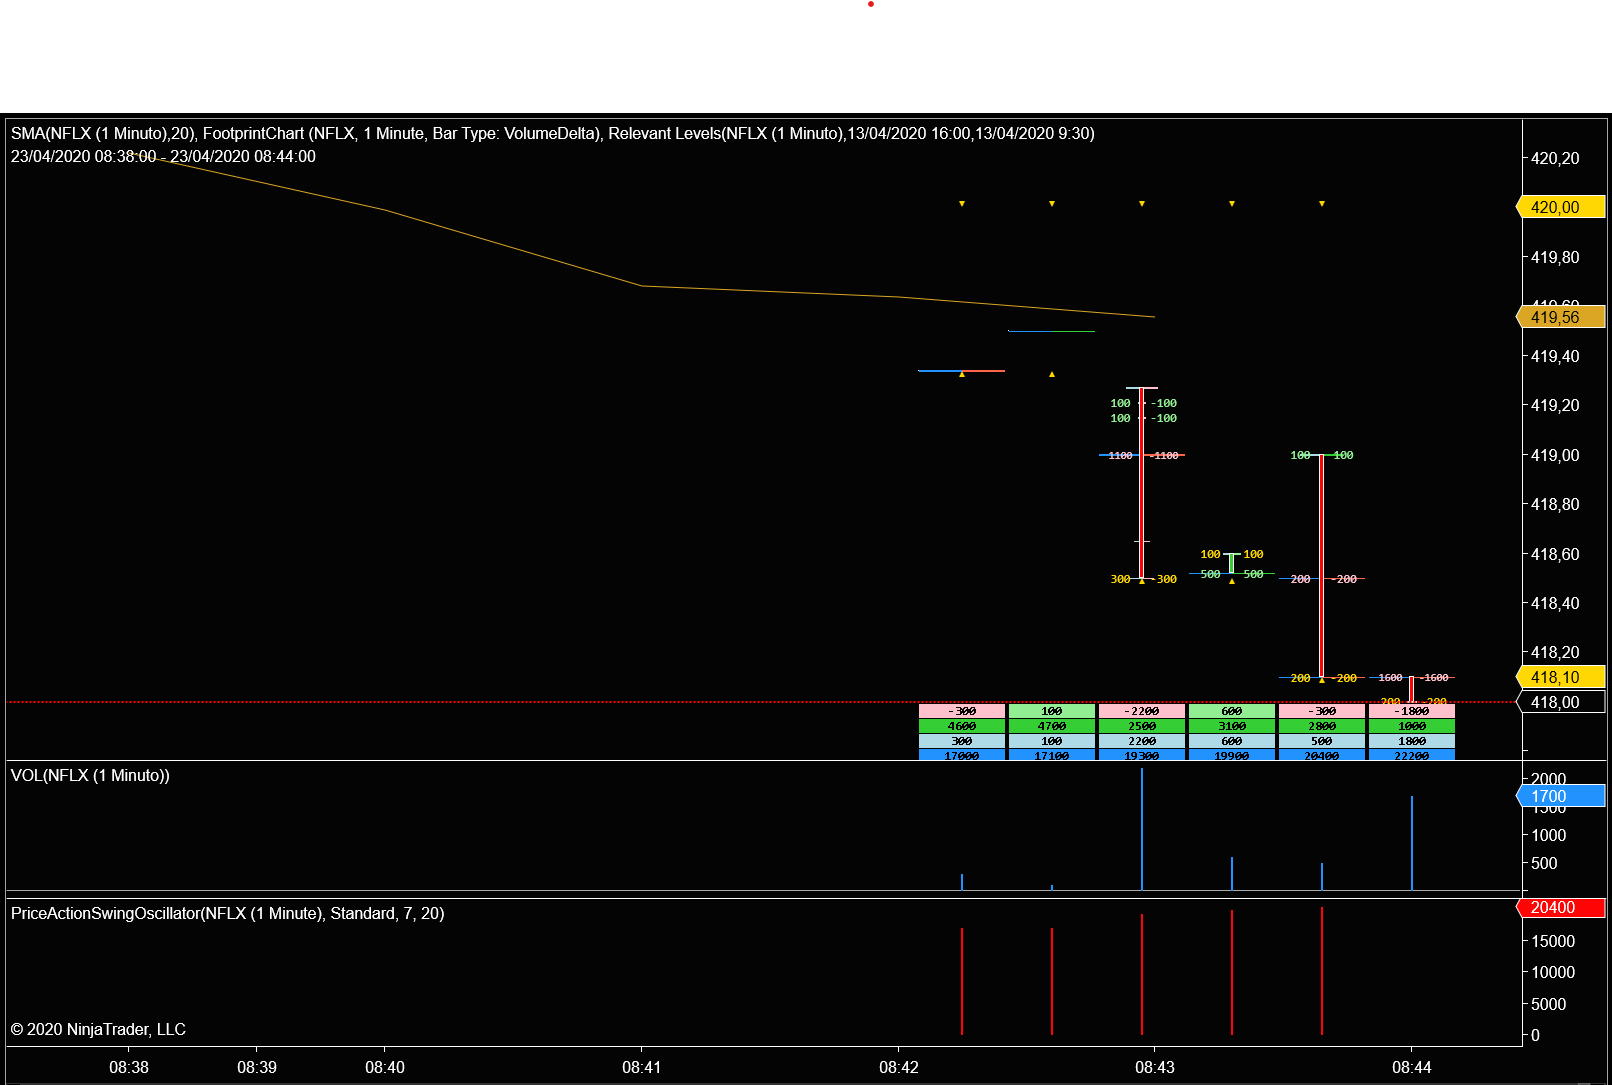Select the yellow 418,10 price marker
1612x1085 pixels.
pyautogui.click(x=1561, y=677)
